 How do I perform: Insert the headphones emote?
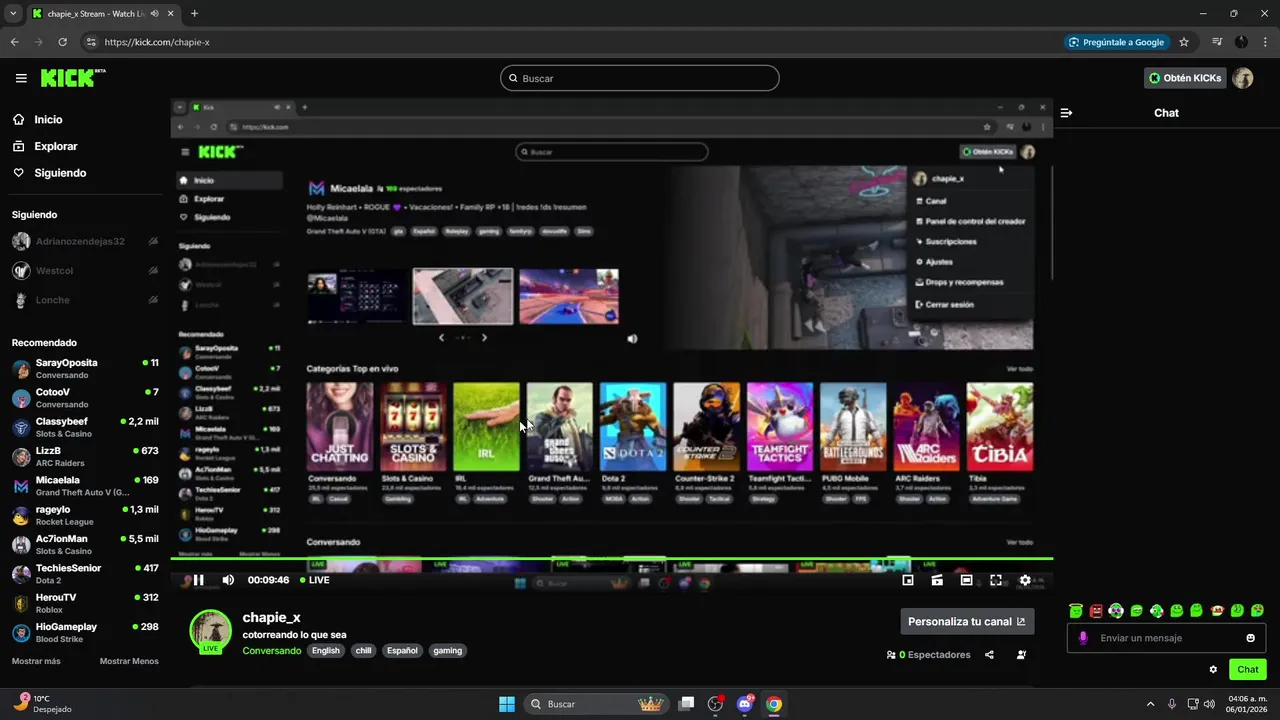(1116, 611)
